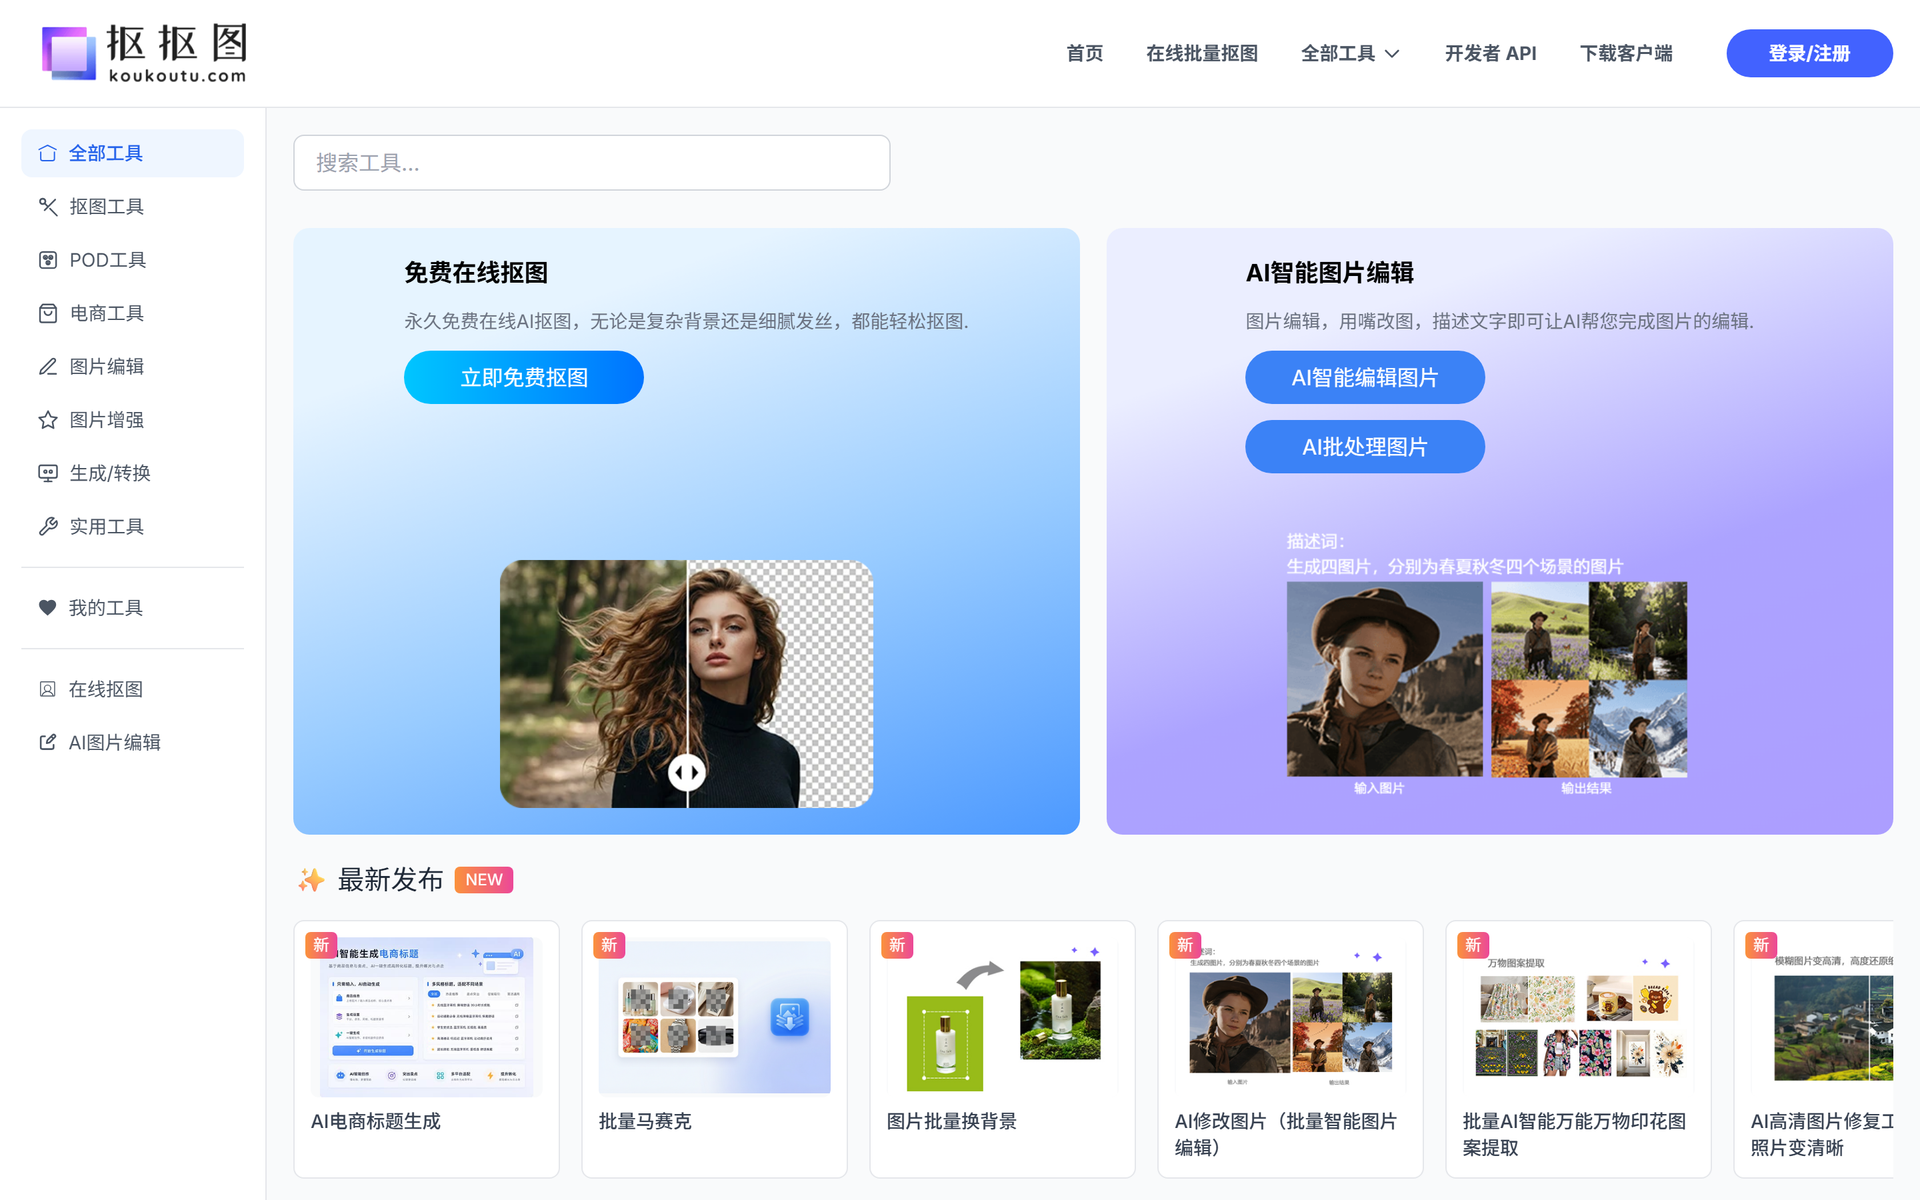The image size is (1920, 1200).
Task: Click the heart icon for 我的工具
Action: click(47, 607)
